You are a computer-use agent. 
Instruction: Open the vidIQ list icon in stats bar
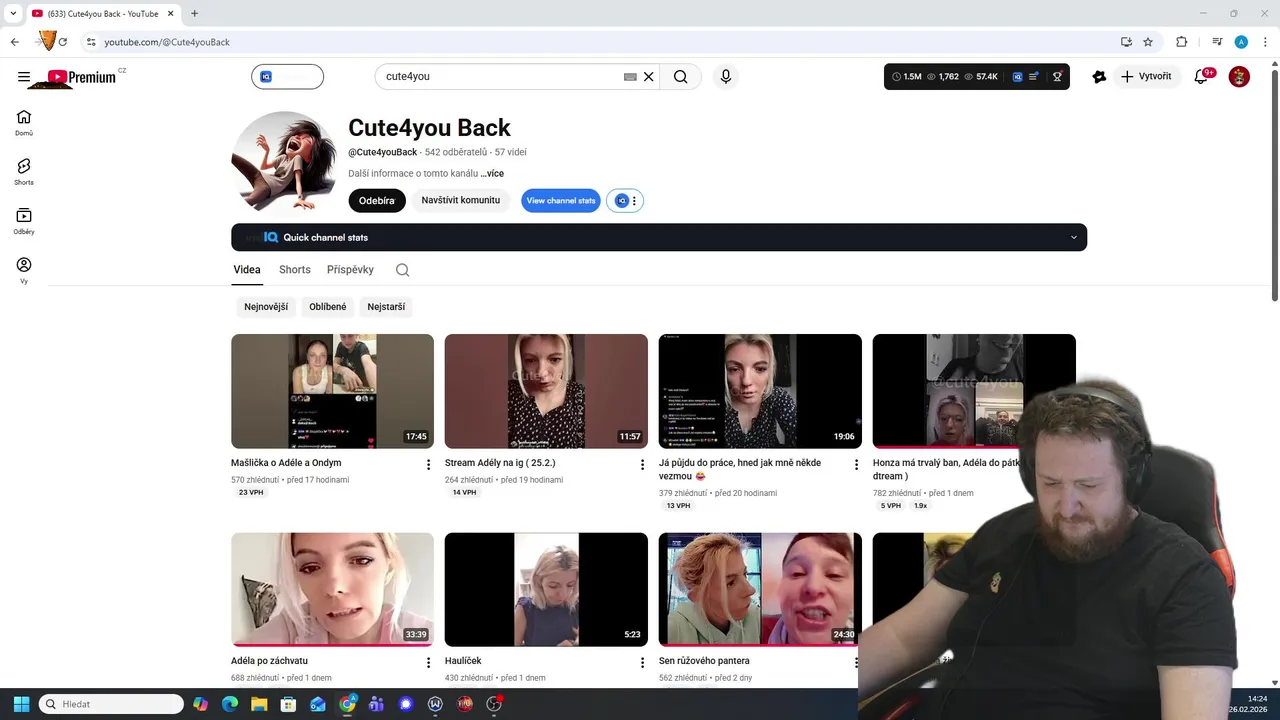click(1034, 77)
